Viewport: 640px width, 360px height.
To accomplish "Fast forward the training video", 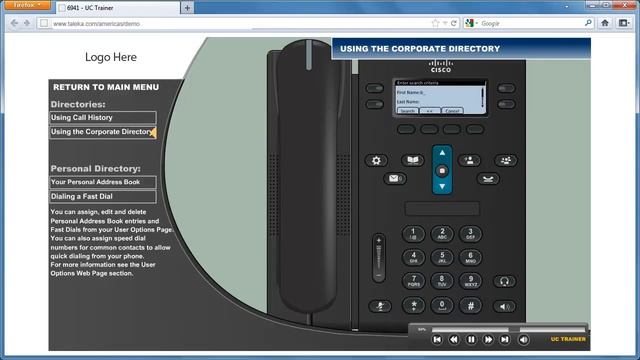I will [x=488, y=340].
